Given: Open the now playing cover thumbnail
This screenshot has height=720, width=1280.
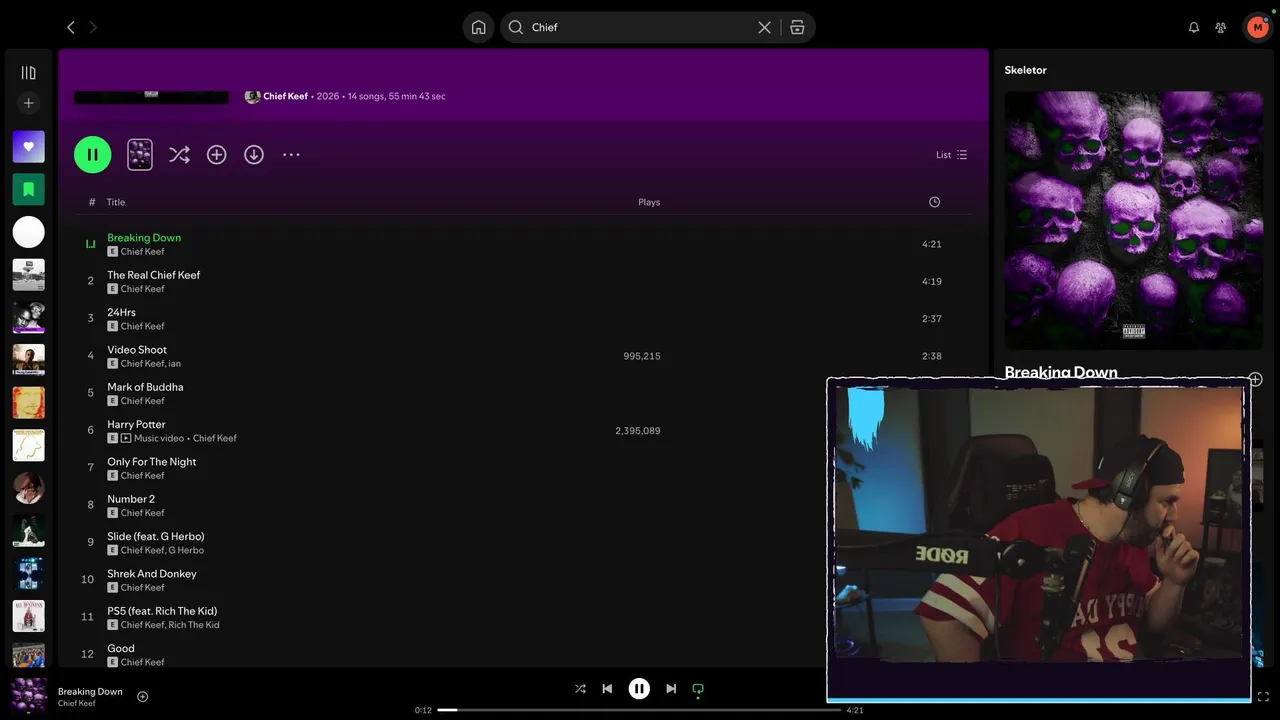Looking at the screenshot, I should click(x=29, y=695).
